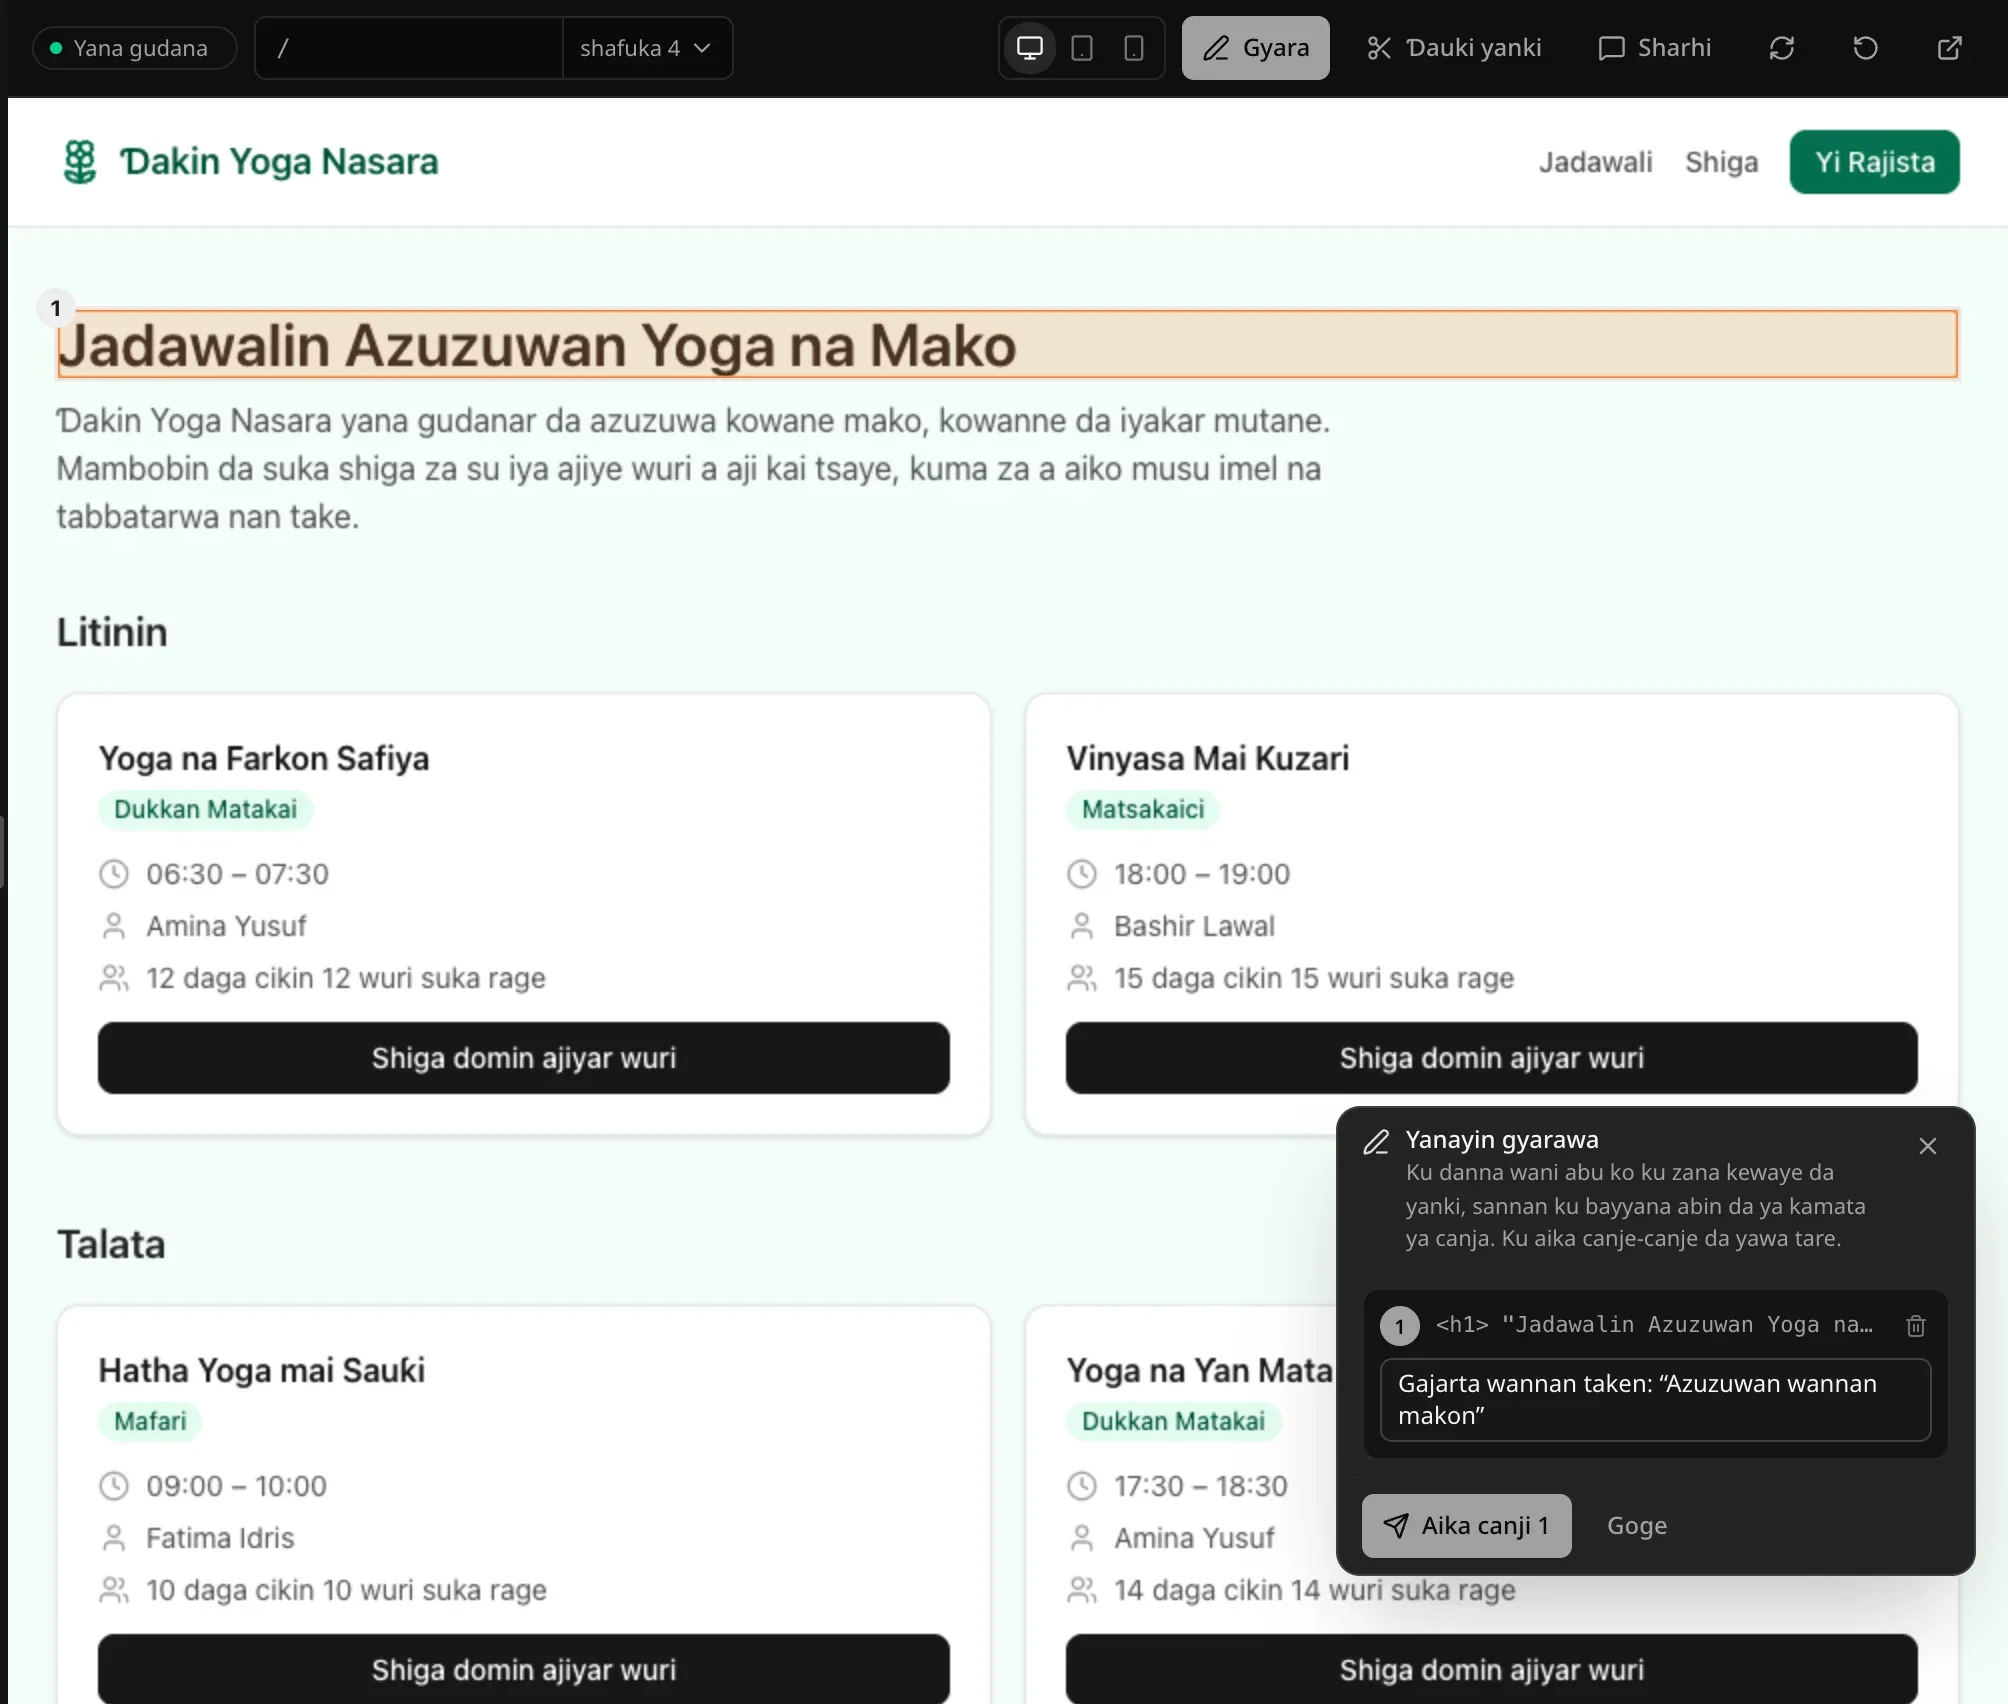Click the Vinyasa Mai Kuzari card title
Image resolution: width=2008 pixels, height=1704 pixels.
coord(1208,758)
